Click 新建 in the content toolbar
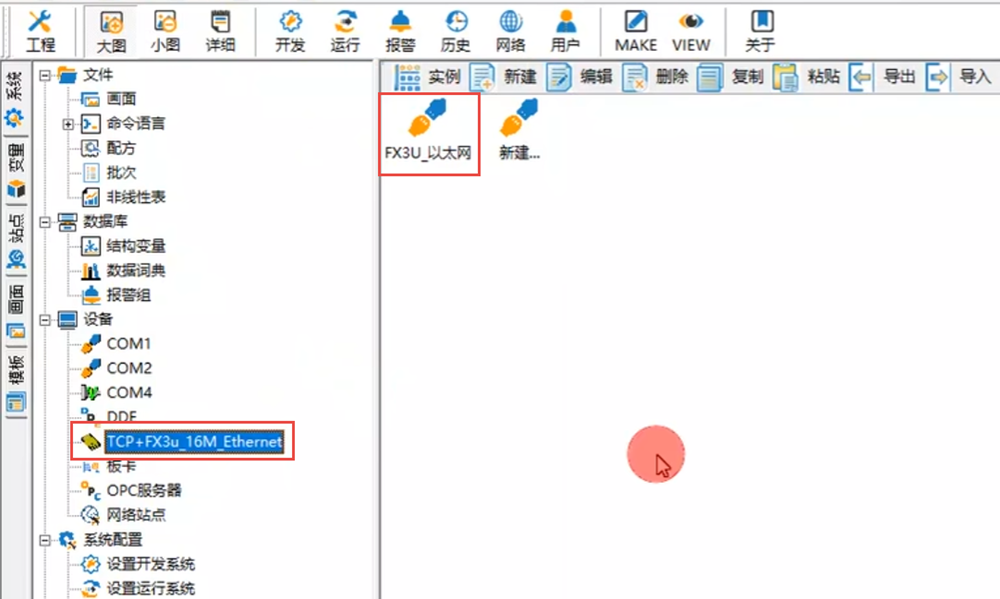 tap(503, 77)
